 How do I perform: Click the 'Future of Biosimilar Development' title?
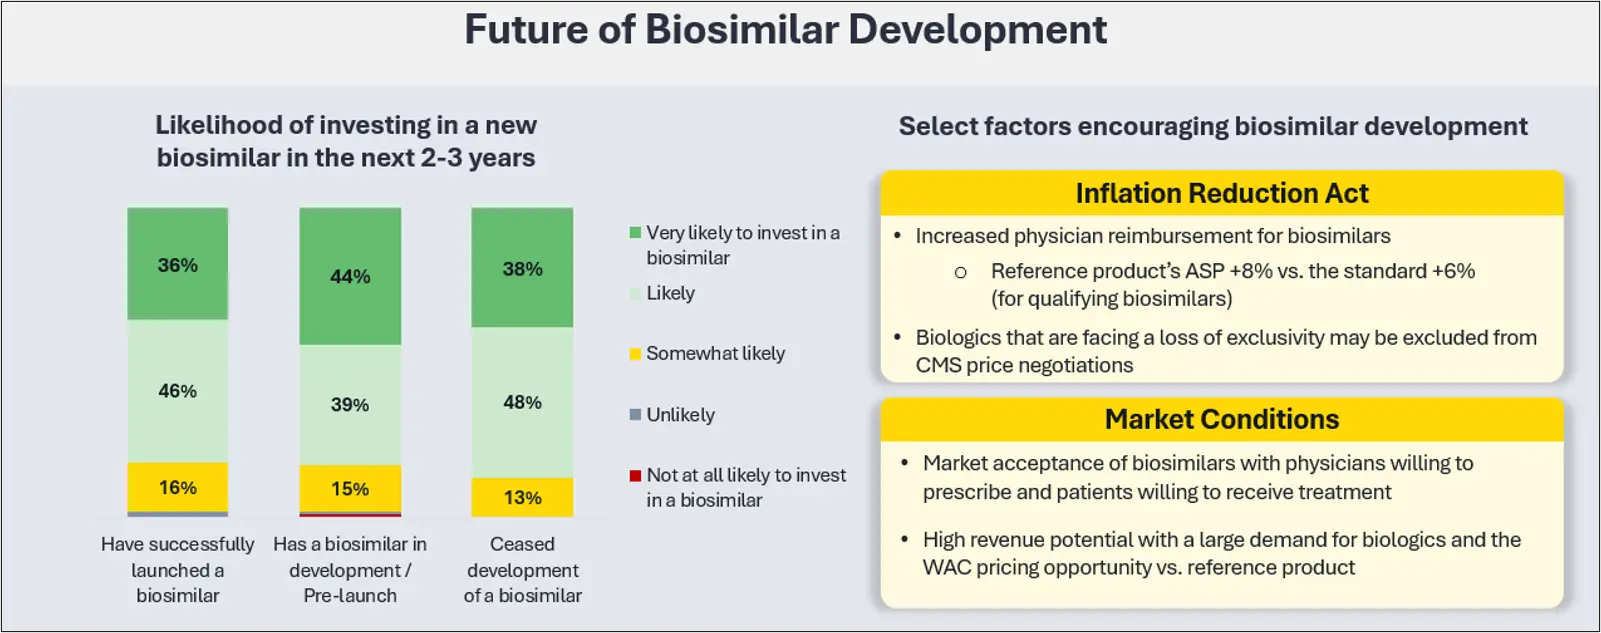[785, 30]
